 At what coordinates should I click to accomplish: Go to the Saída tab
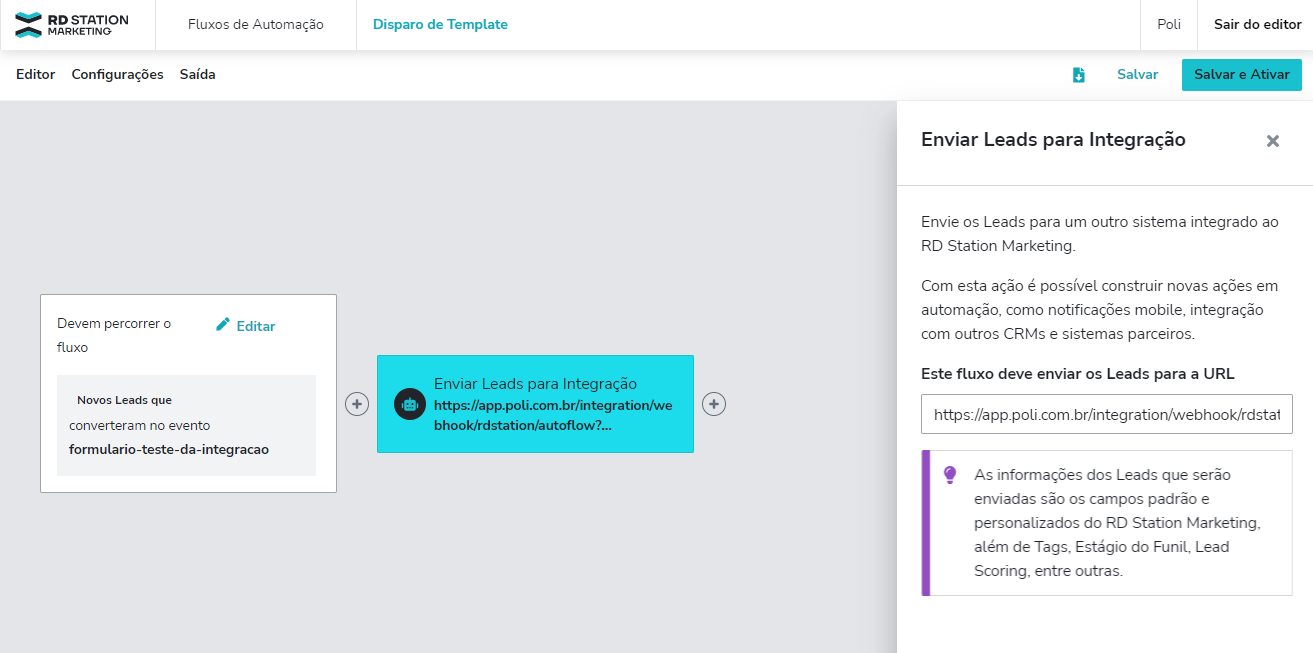coord(197,75)
